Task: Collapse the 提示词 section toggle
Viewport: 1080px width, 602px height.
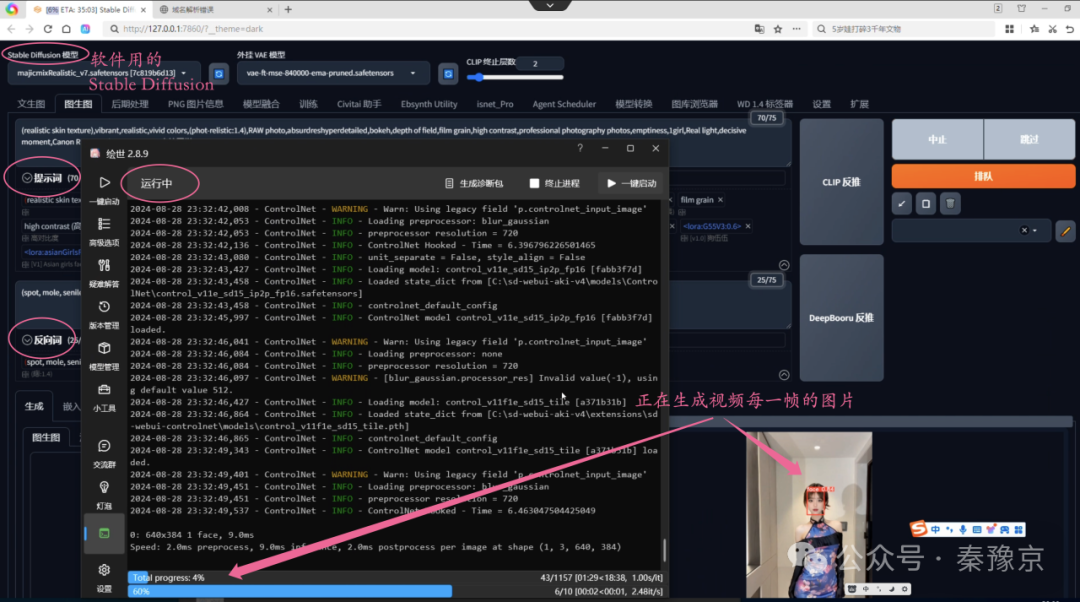Action: (x=27, y=178)
